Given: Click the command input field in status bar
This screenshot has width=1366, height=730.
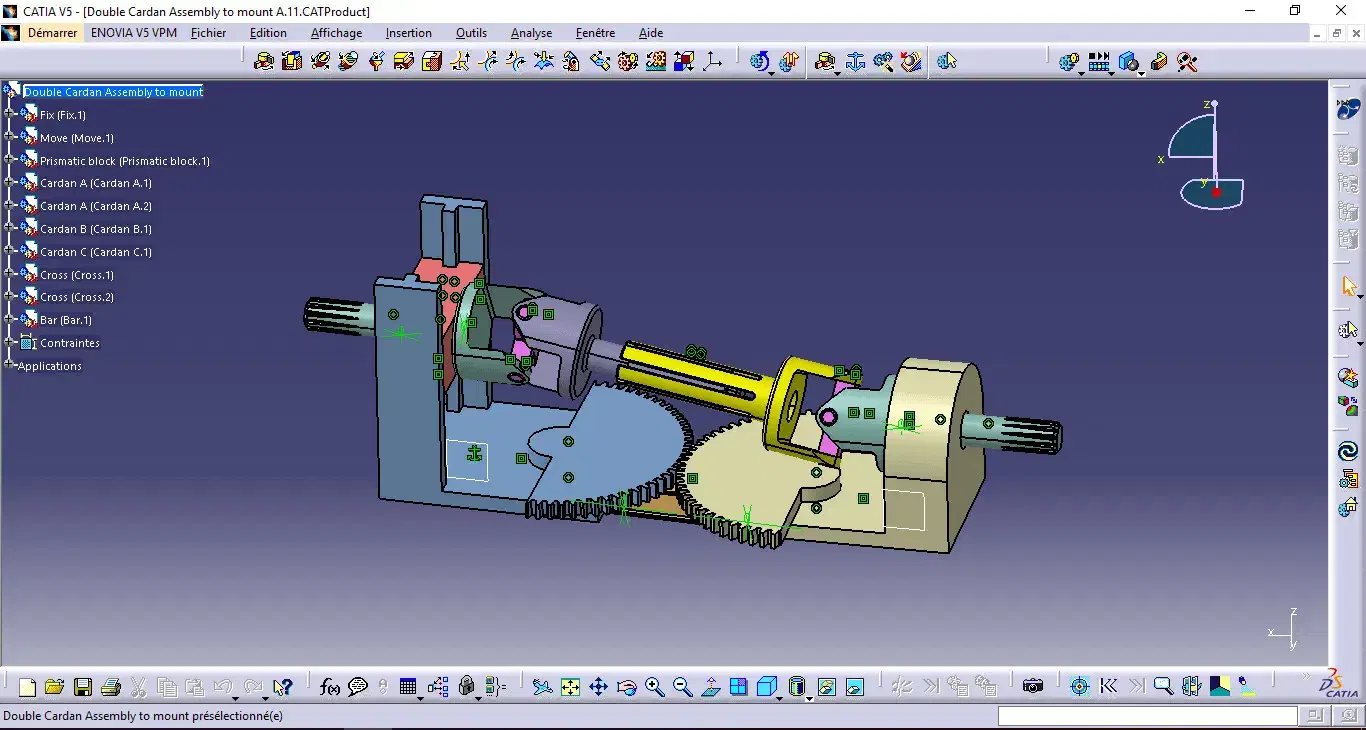Looking at the screenshot, I should (1147, 716).
